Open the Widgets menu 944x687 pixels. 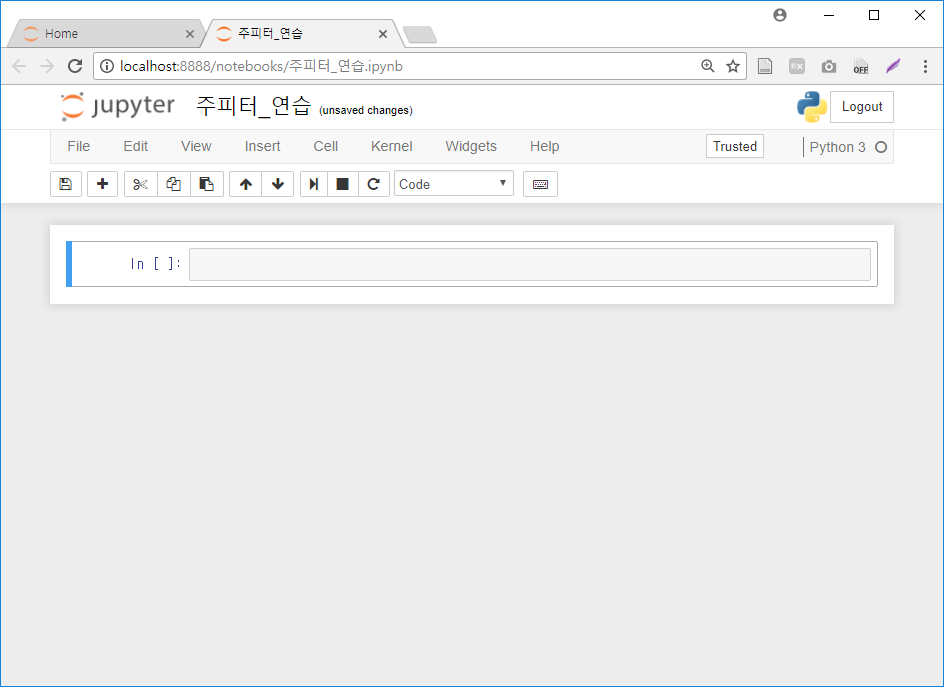pyautogui.click(x=471, y=146)
